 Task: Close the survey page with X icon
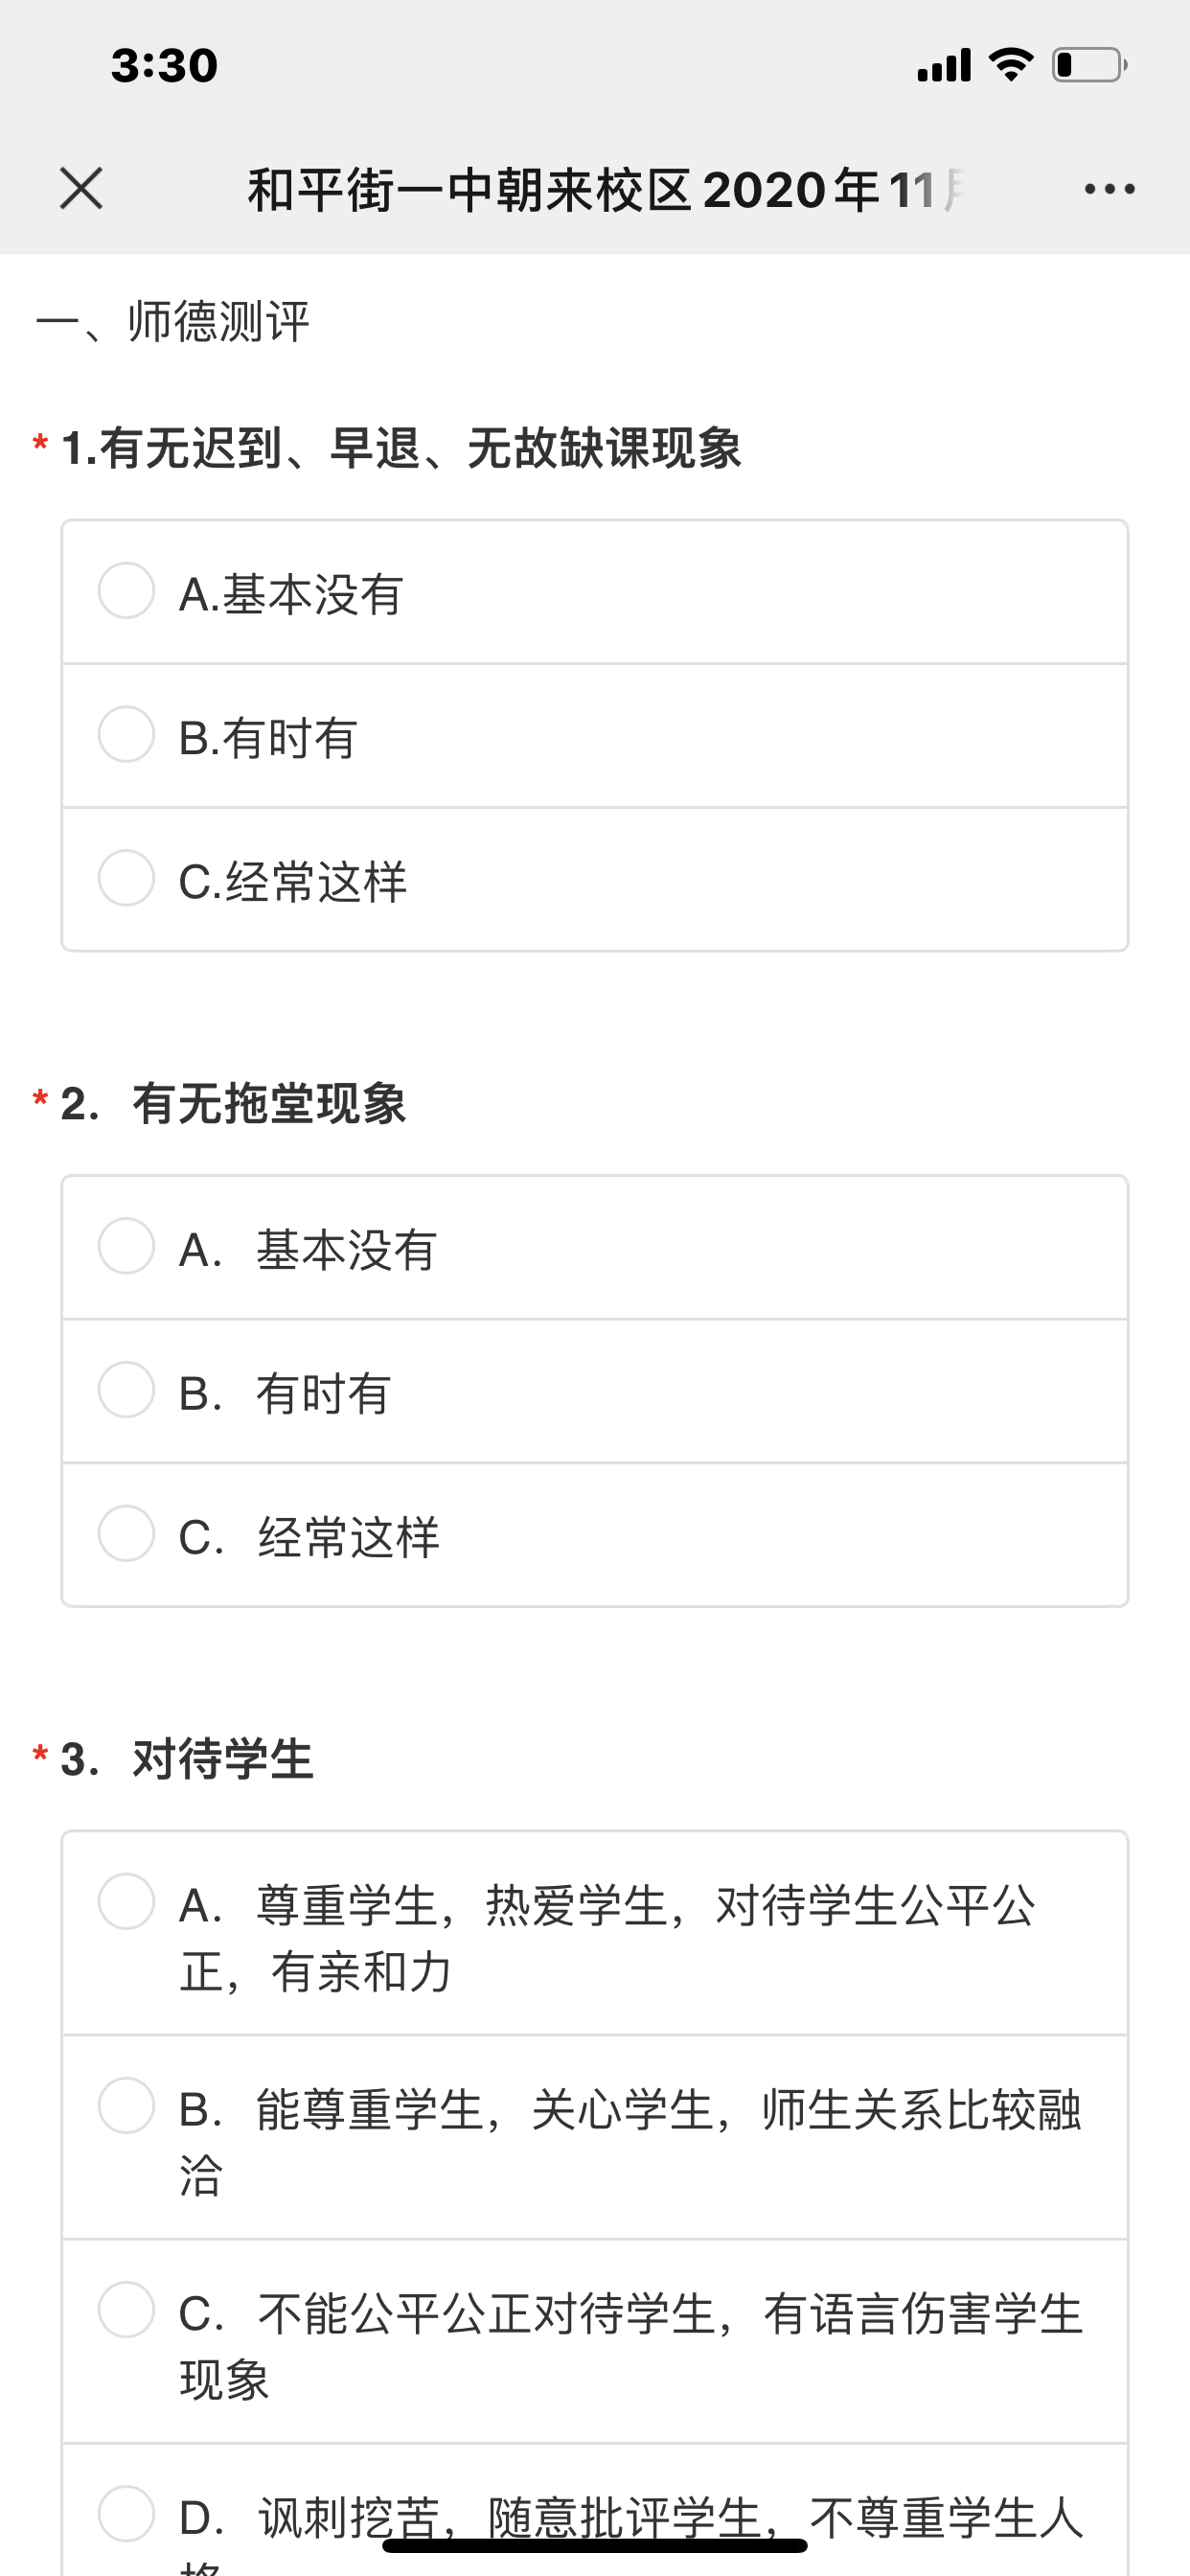pyautogui.click(x=81, y=189)
